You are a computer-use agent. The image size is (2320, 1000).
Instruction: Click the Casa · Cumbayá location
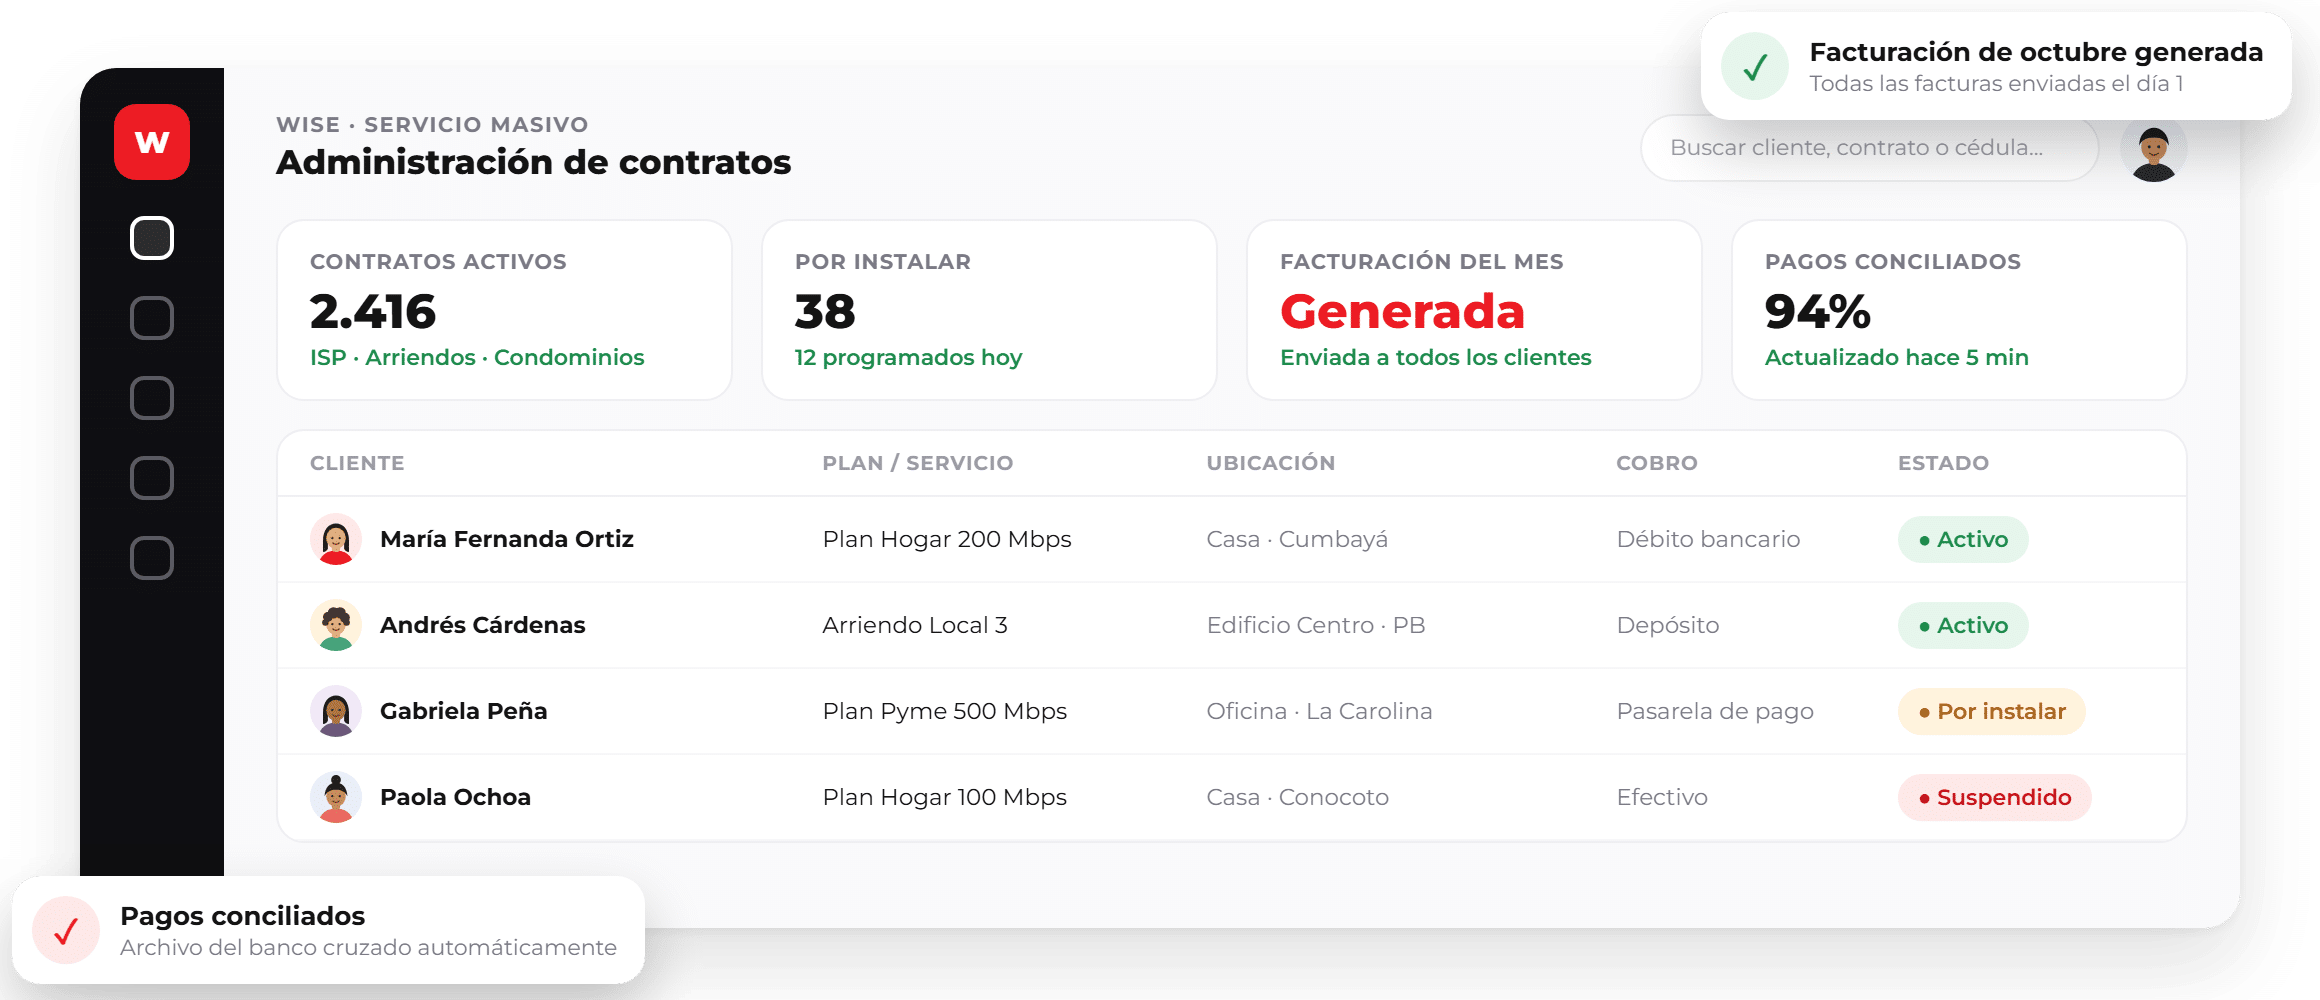pyautogui.click(x=1297, y=539)
